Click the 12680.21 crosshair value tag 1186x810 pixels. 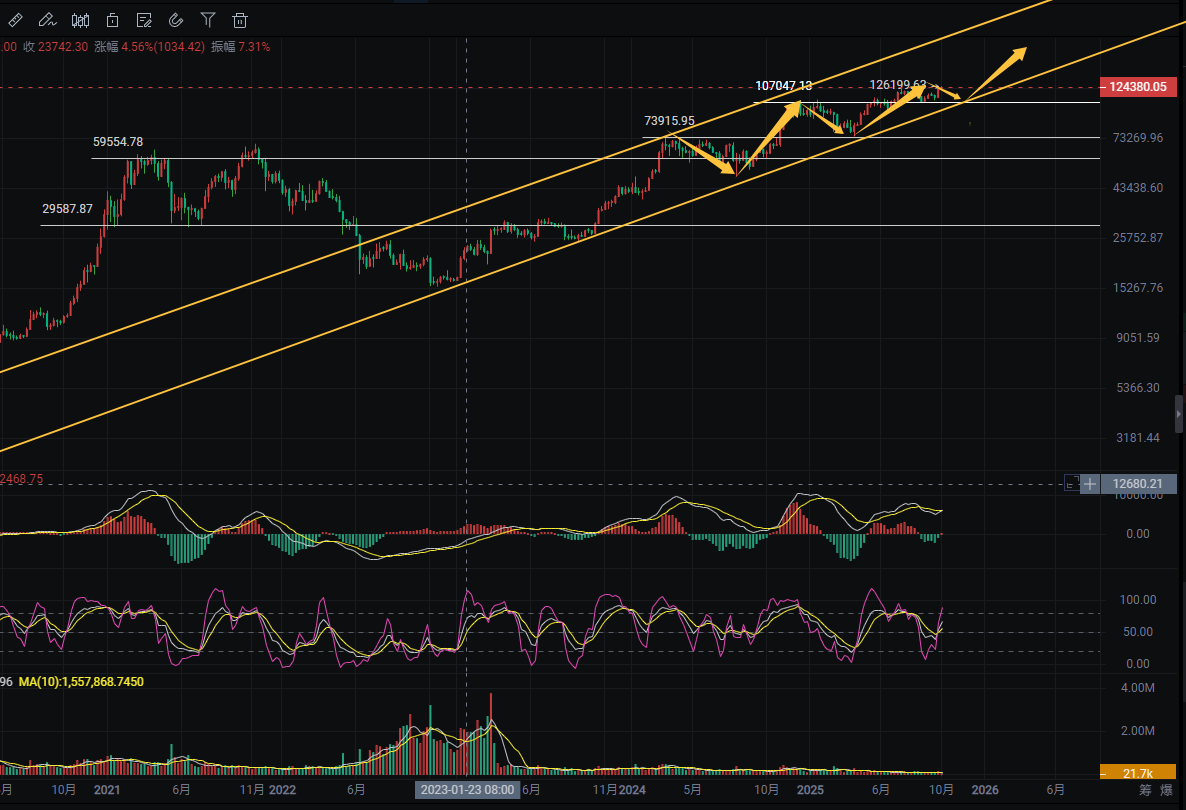click(x=1138, y=484)
